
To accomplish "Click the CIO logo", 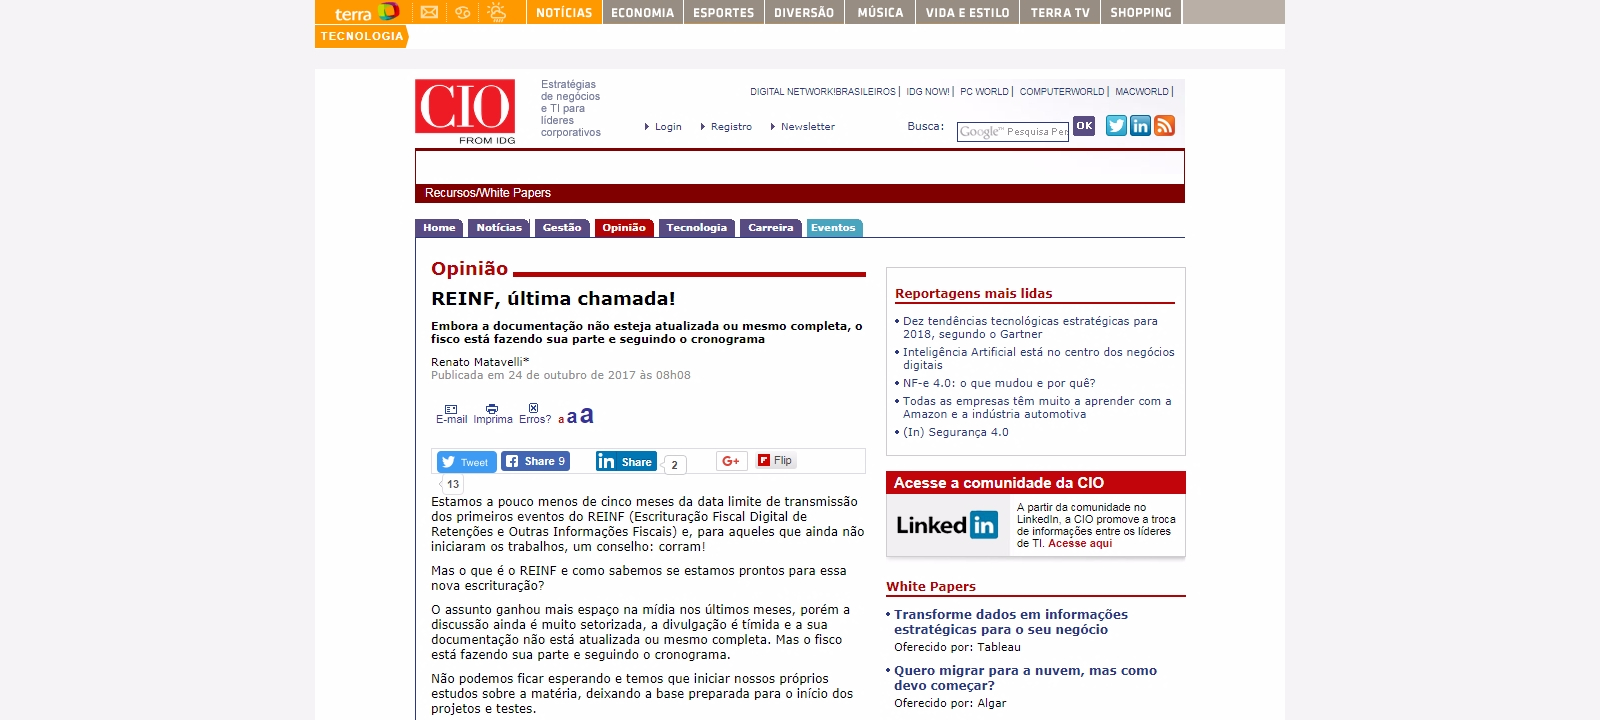I will (465, 111).
